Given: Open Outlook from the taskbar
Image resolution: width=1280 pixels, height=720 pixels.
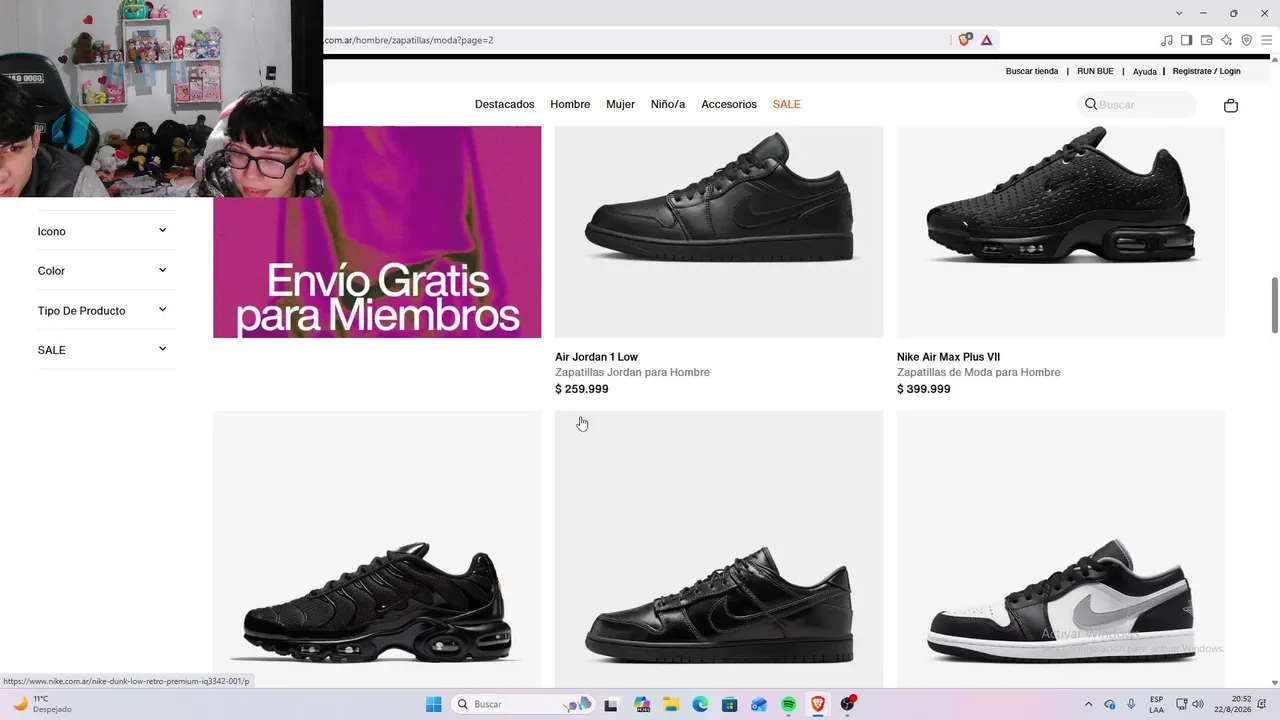Looking at the screenshot, I should point(759,704).
